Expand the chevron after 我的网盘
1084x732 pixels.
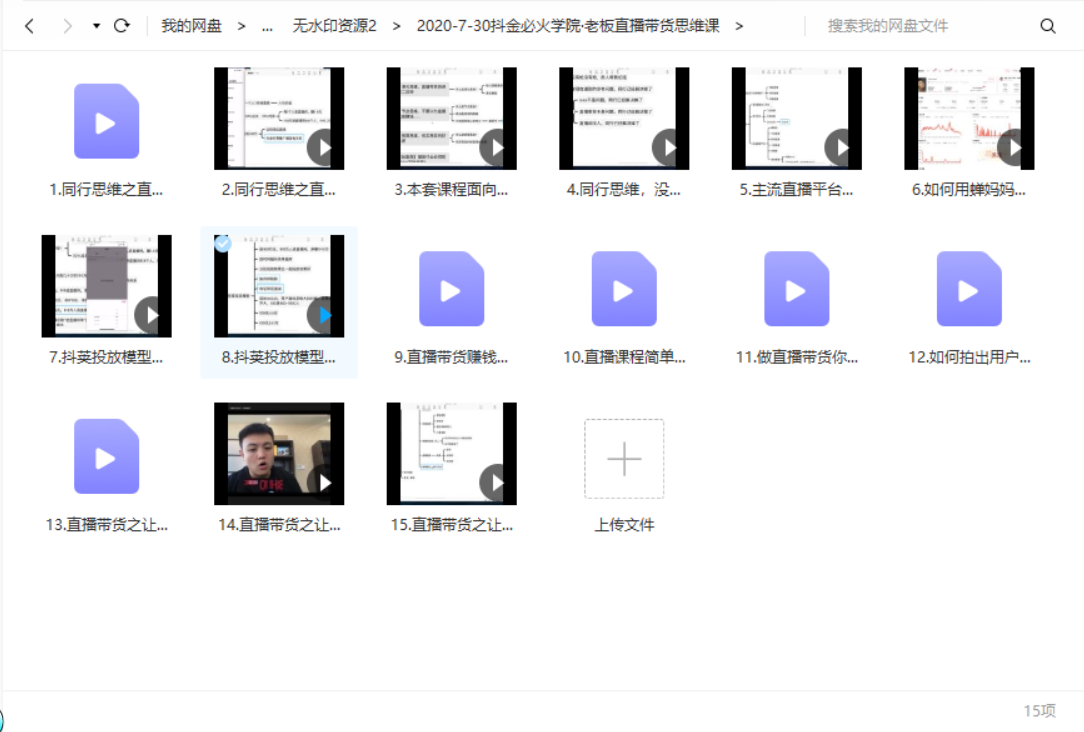241,26
